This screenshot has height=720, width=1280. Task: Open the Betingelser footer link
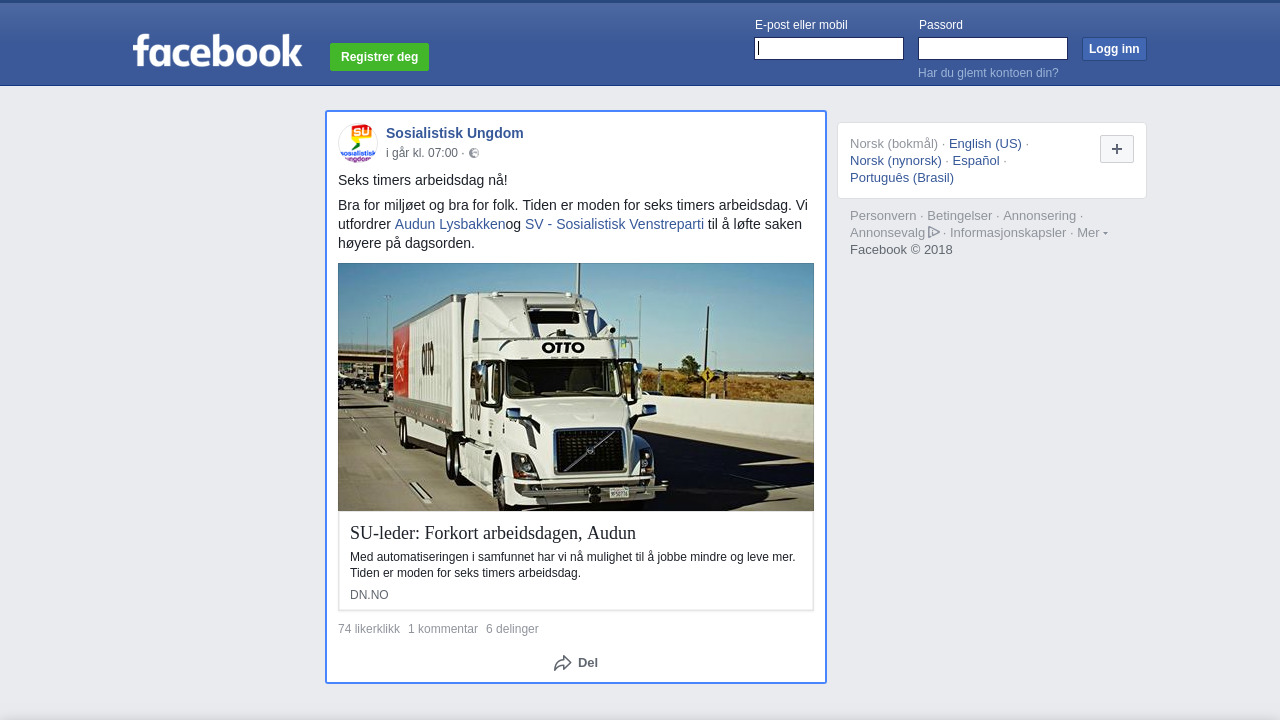tap(960, 215)
